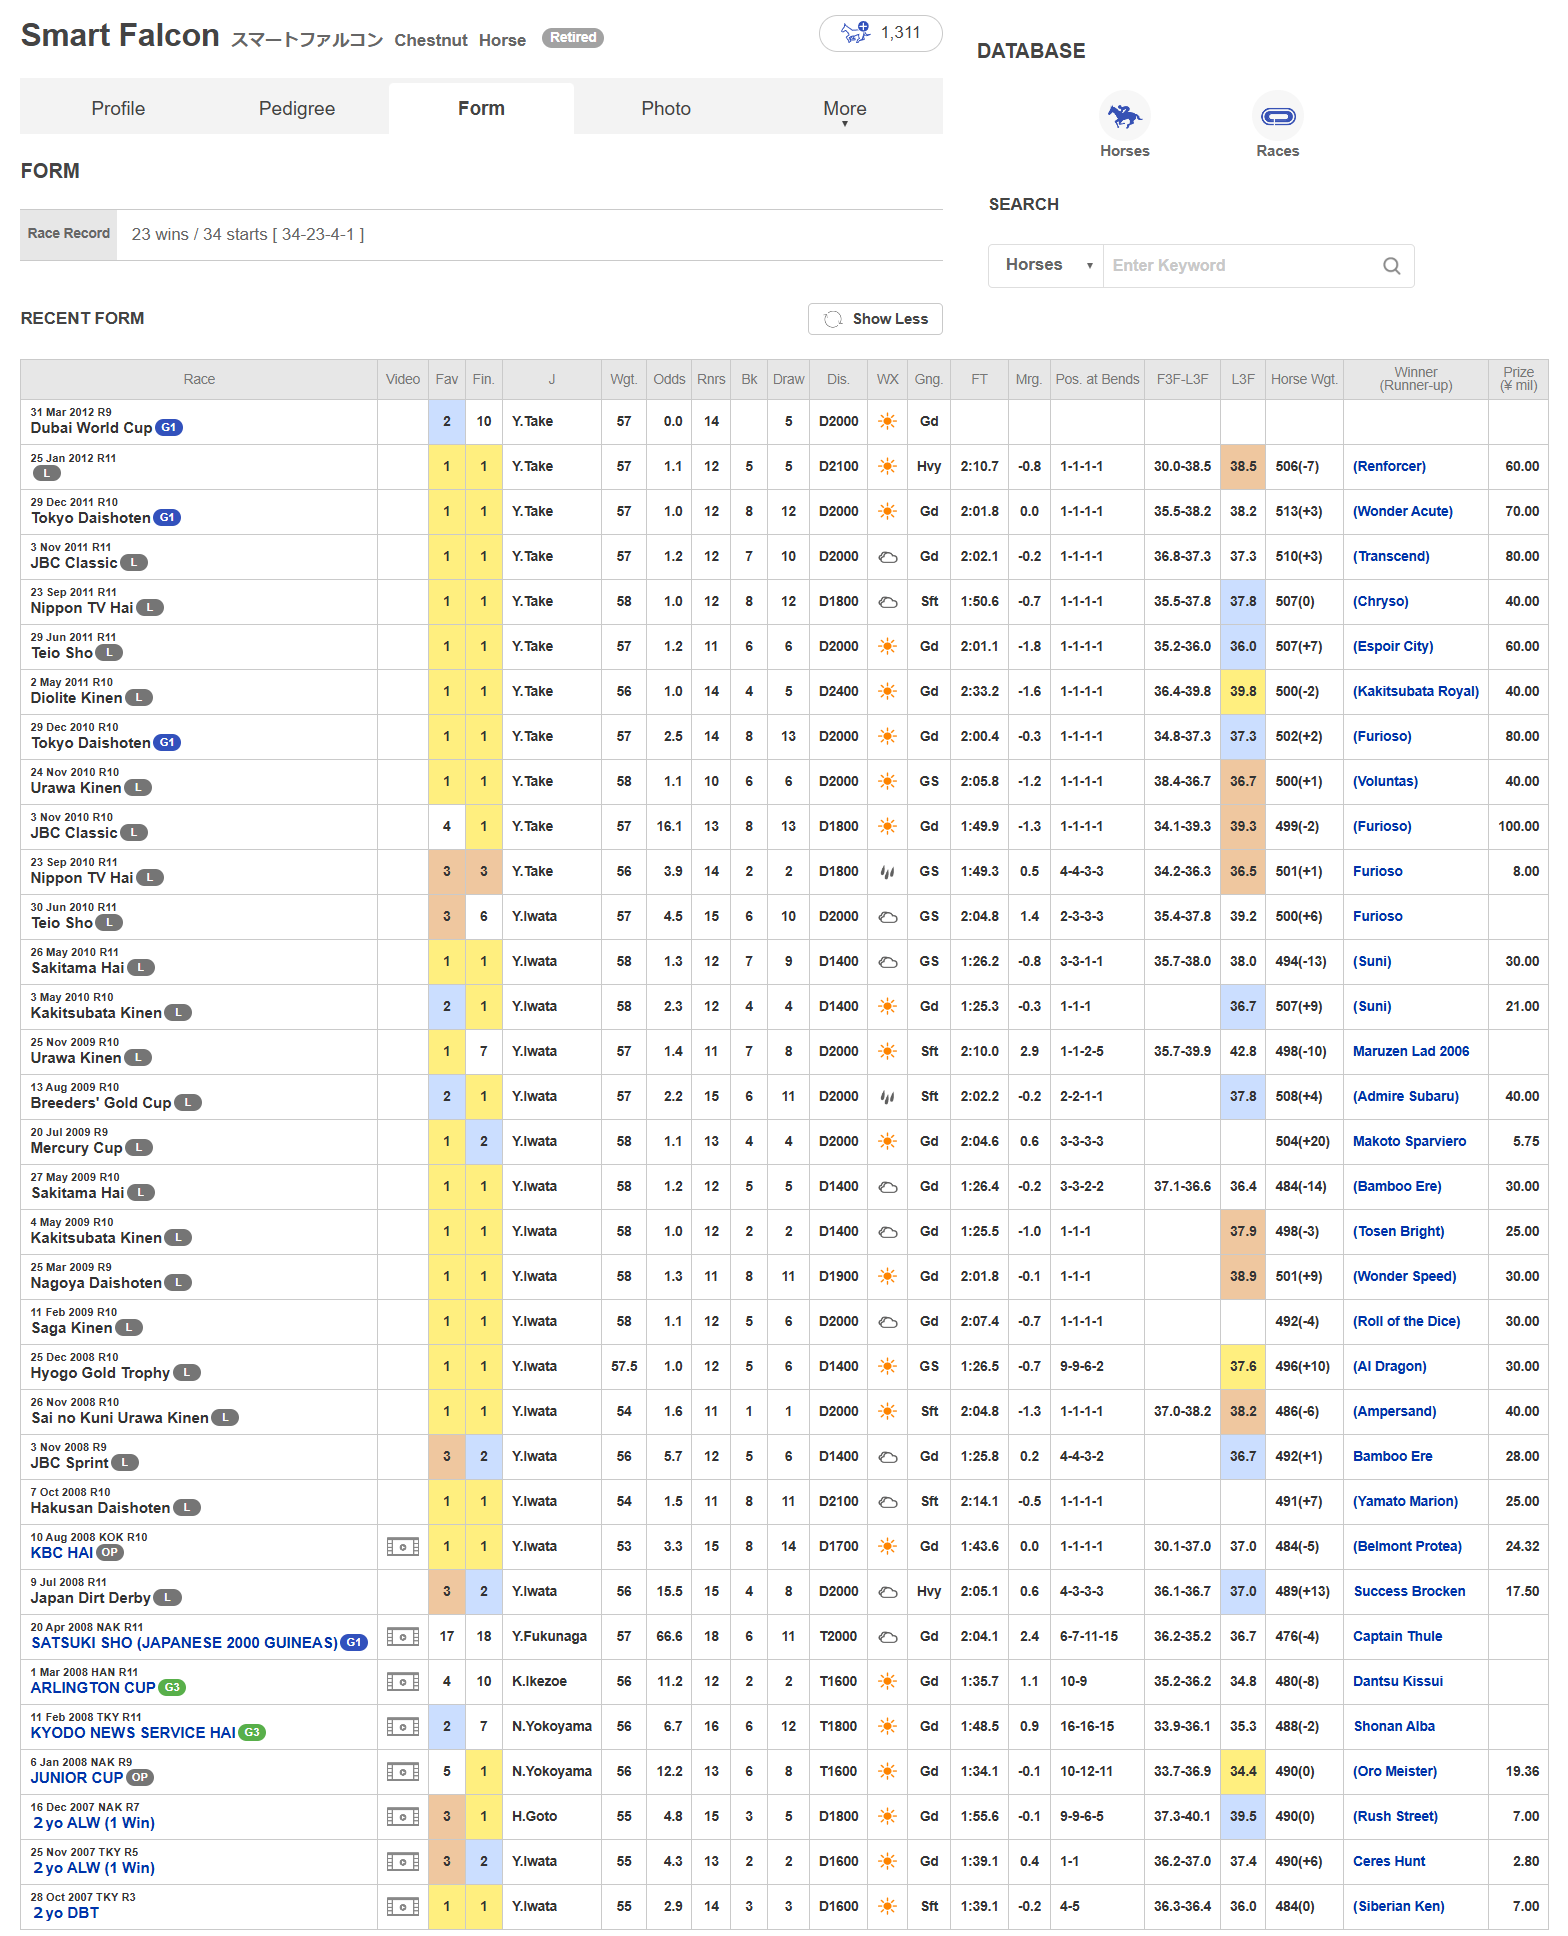Open ARLINGTON CUP race link
Image resolution: width=1568 pixels, height=1936 pixels.
click(93, 1688)
